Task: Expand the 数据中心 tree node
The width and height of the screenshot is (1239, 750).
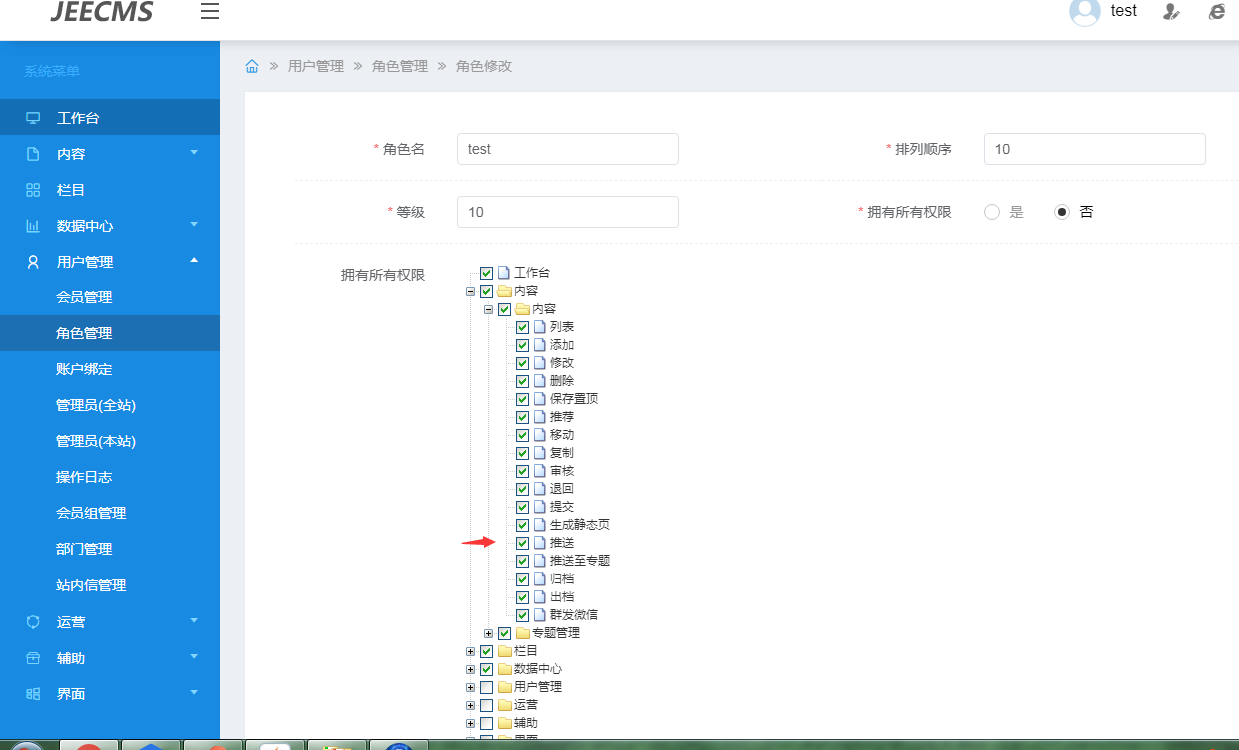Action: coord(470,669)
